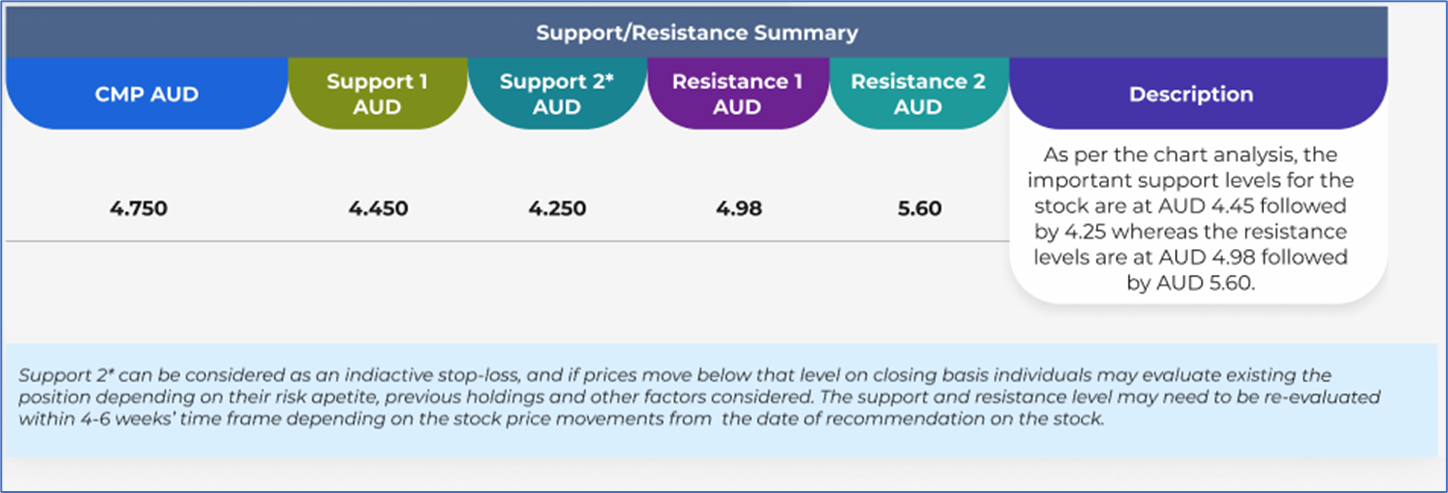Click the Support 2* AUD header

[557, 94]
